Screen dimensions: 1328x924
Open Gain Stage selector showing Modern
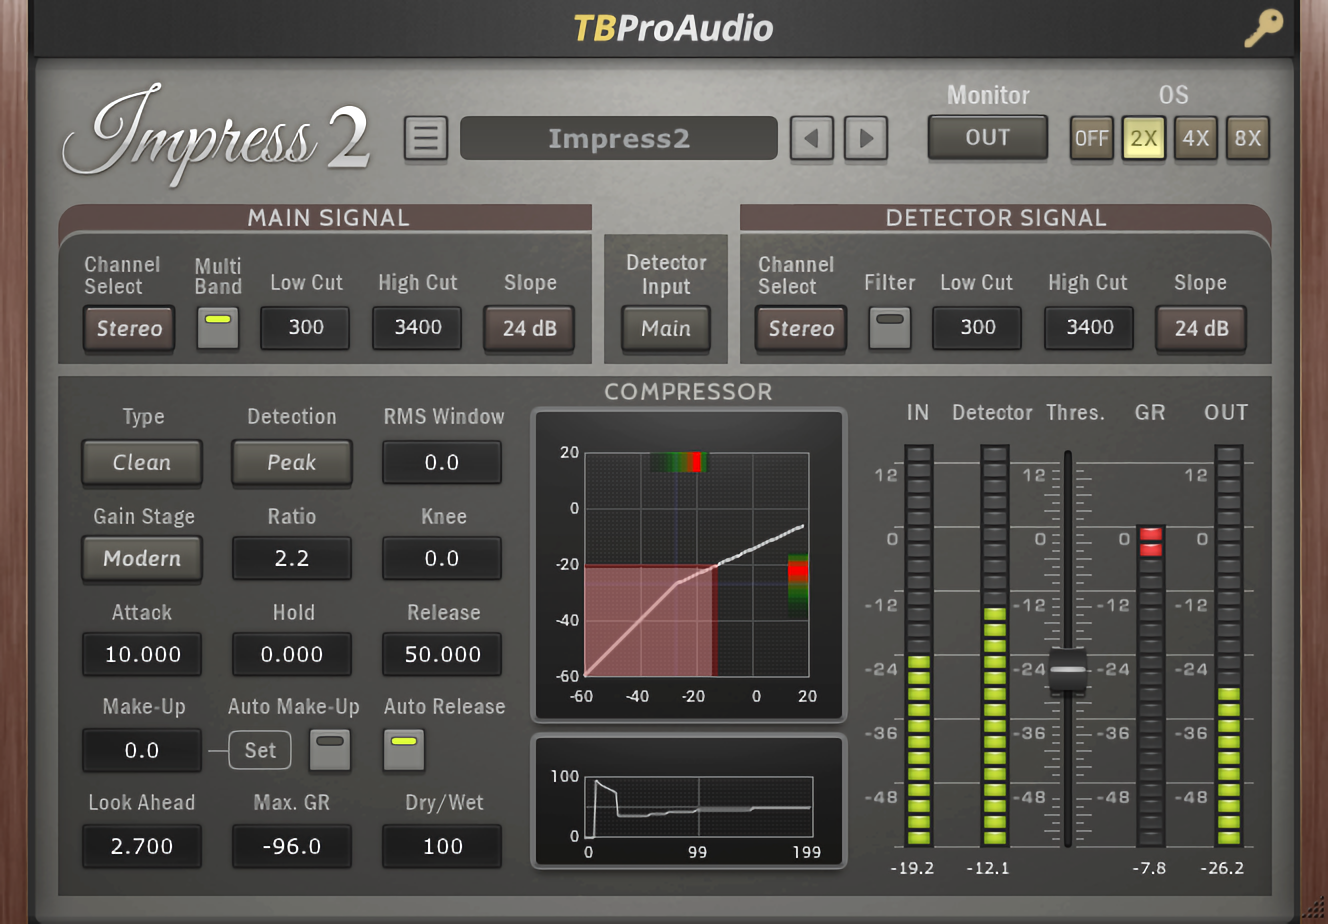coord(142,558)
